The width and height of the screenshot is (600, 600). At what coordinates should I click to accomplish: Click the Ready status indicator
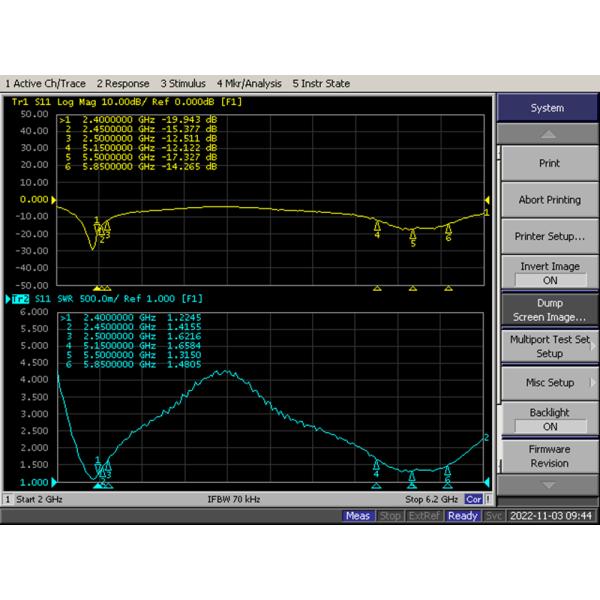click(463, 516)
